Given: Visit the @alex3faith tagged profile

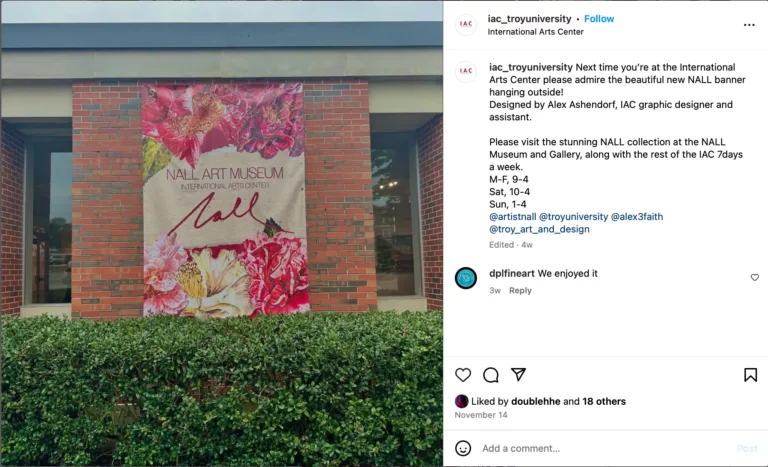Looking at the screenshot, I should [x=637, y=217].
